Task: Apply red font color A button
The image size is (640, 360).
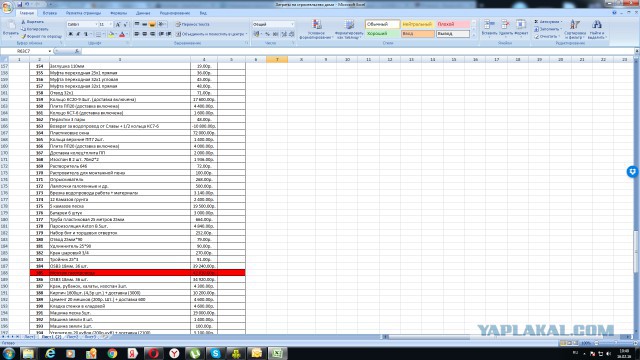Action: point(122,35)
